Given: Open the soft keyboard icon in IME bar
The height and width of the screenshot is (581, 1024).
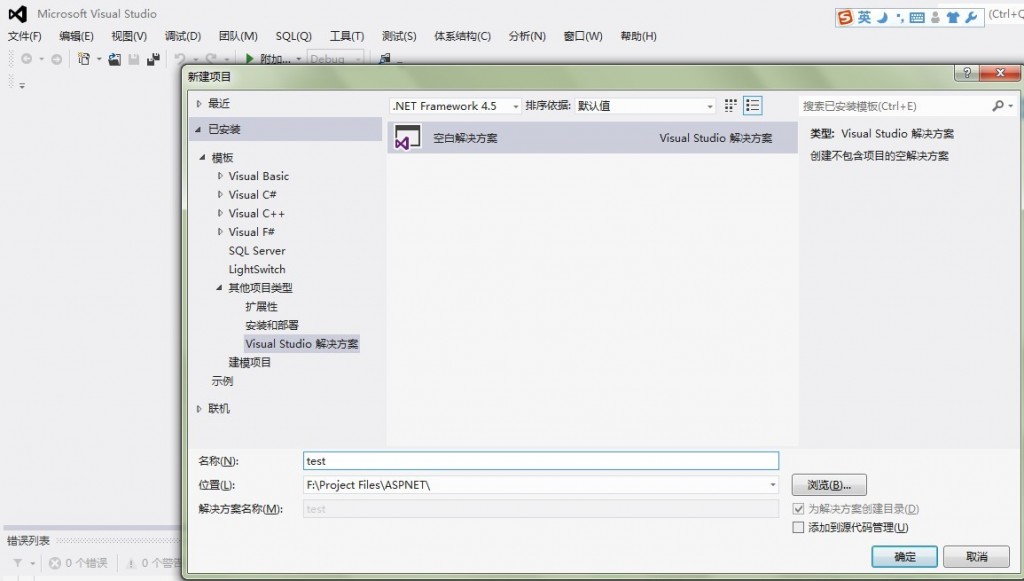Looking at the screenshot, I should click(x=917, y=18).
